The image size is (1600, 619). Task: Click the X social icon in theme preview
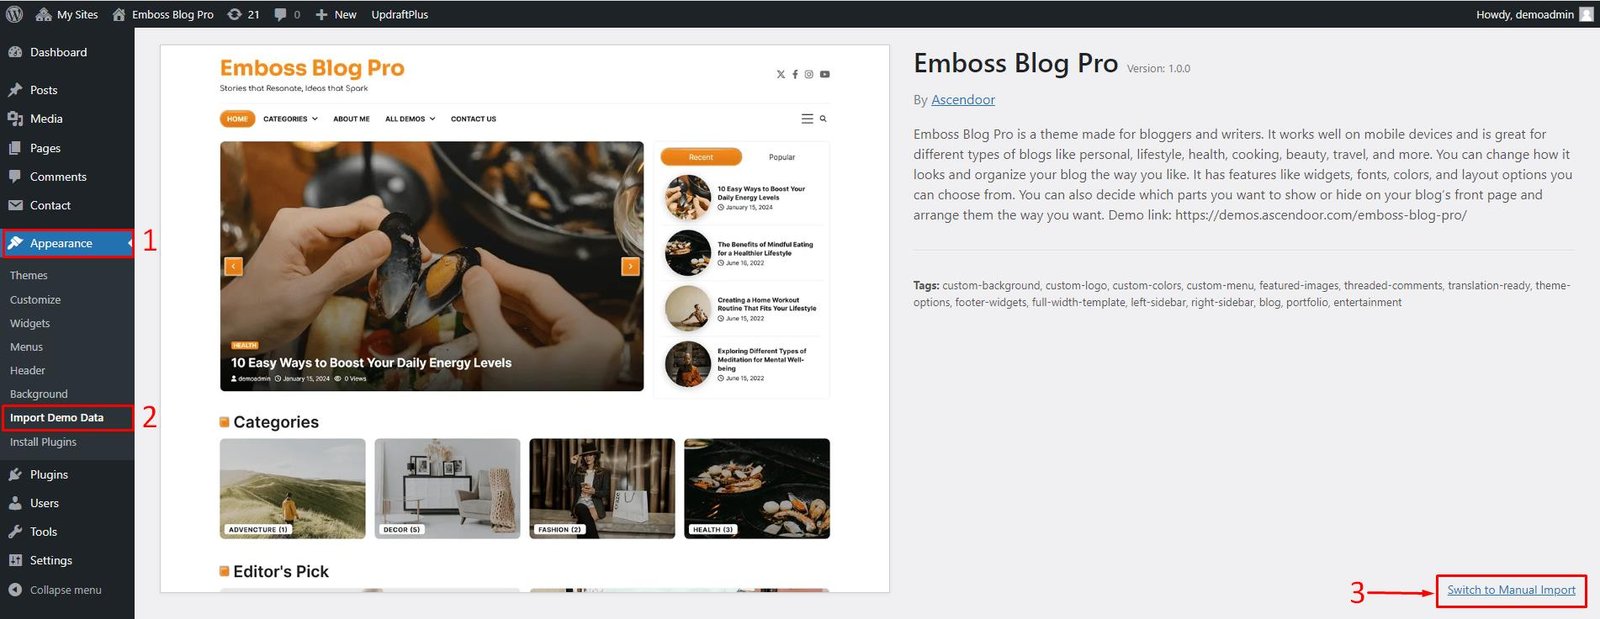781,74
